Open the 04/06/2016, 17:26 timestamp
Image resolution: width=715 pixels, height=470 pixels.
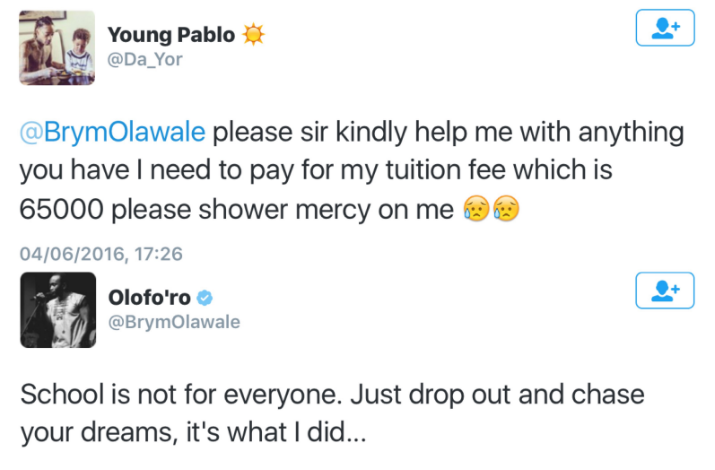(x=101, y=254)
